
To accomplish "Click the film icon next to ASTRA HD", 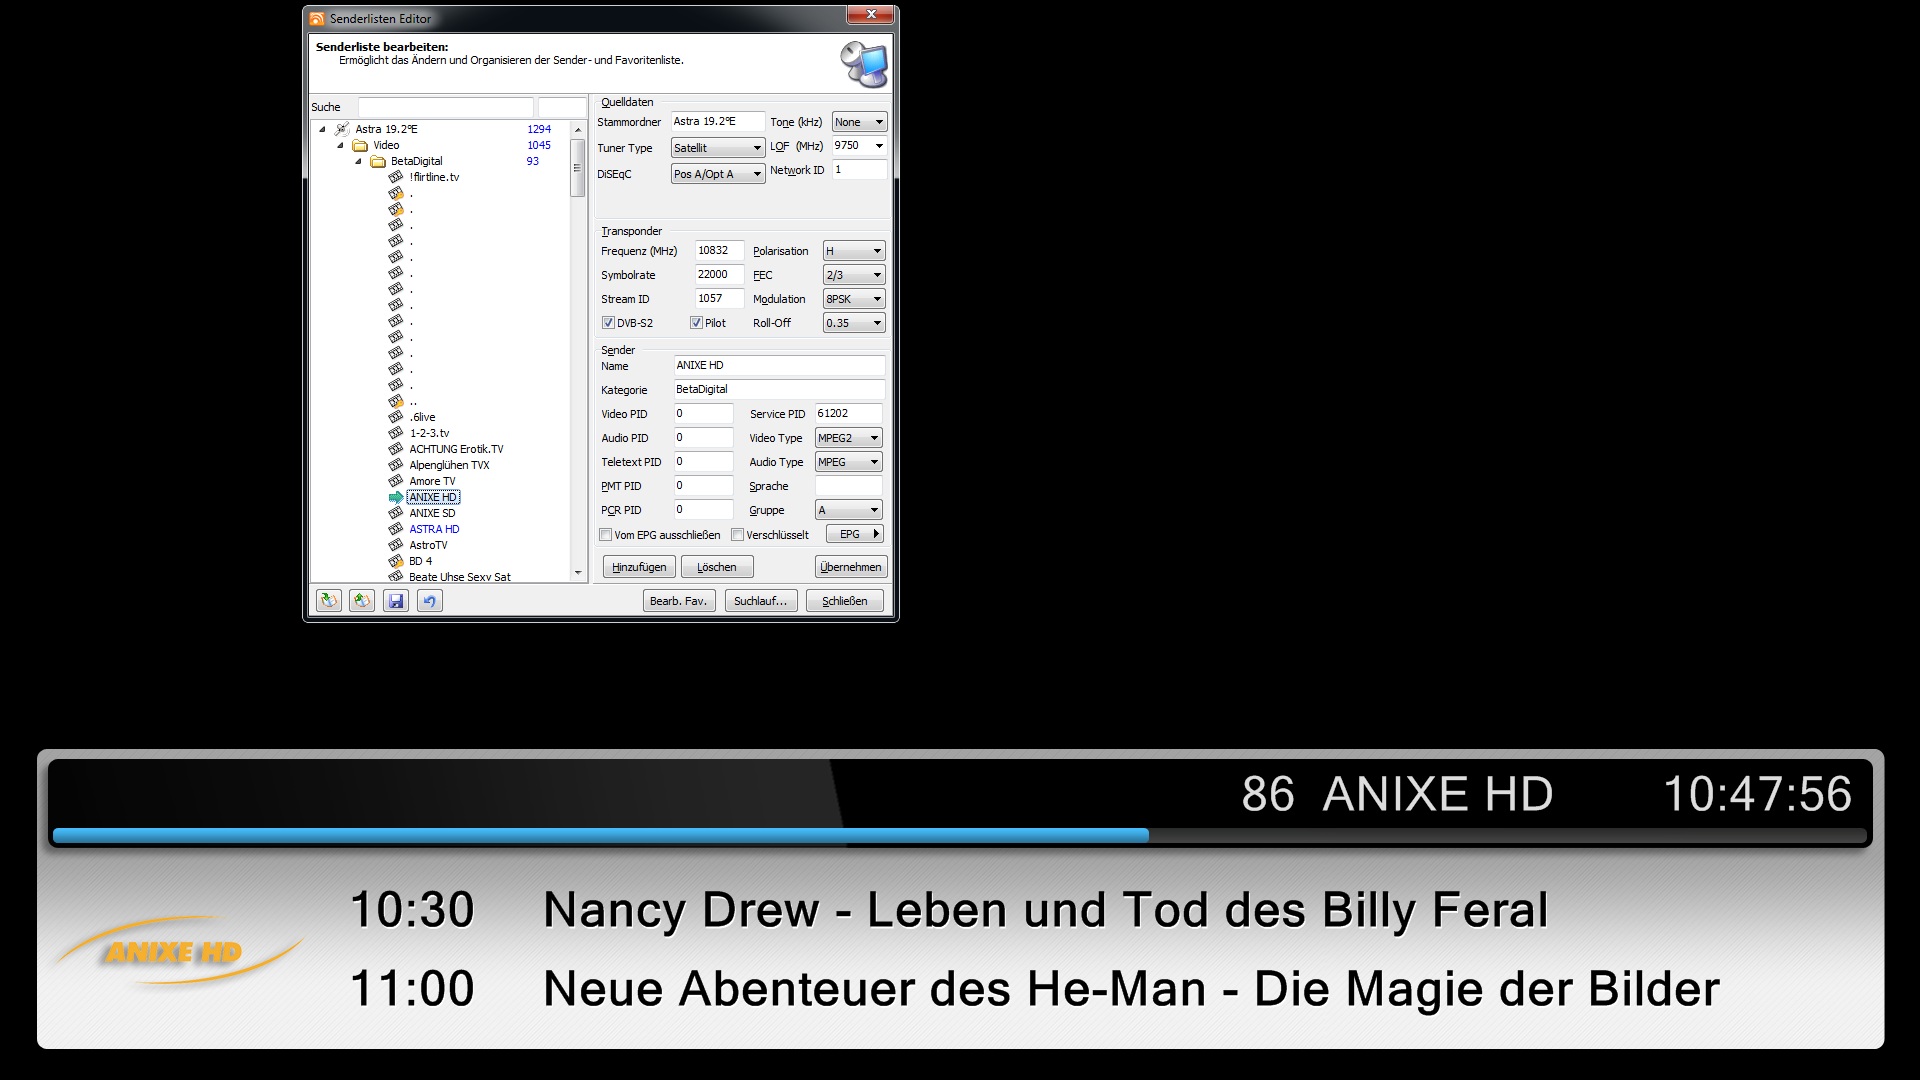I will click(x=396, y=529).
